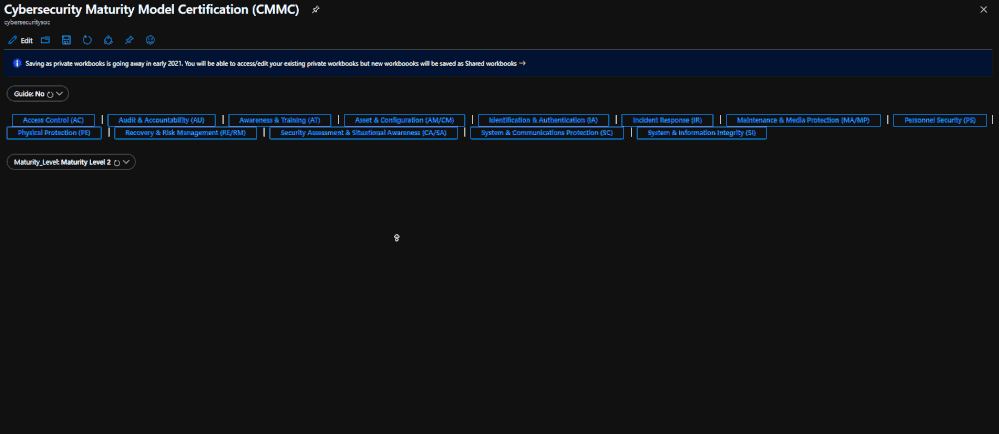Open workbook with the folder icon

(45, 40)
